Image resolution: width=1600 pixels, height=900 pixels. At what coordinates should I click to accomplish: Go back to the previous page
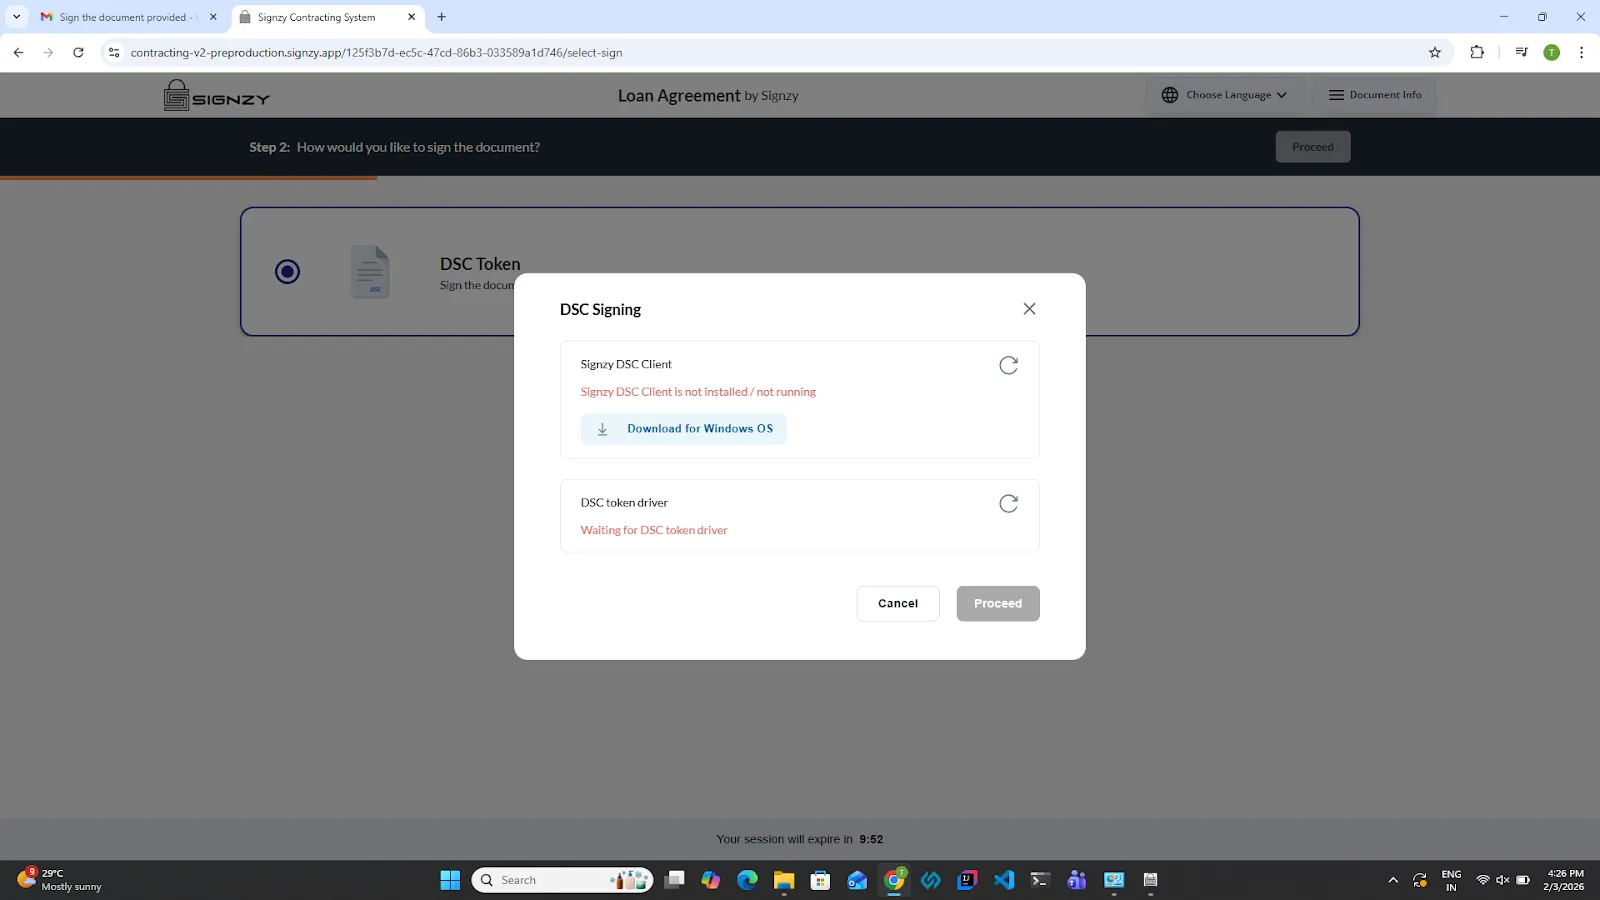pyautogui.click(x=18, y=53)
